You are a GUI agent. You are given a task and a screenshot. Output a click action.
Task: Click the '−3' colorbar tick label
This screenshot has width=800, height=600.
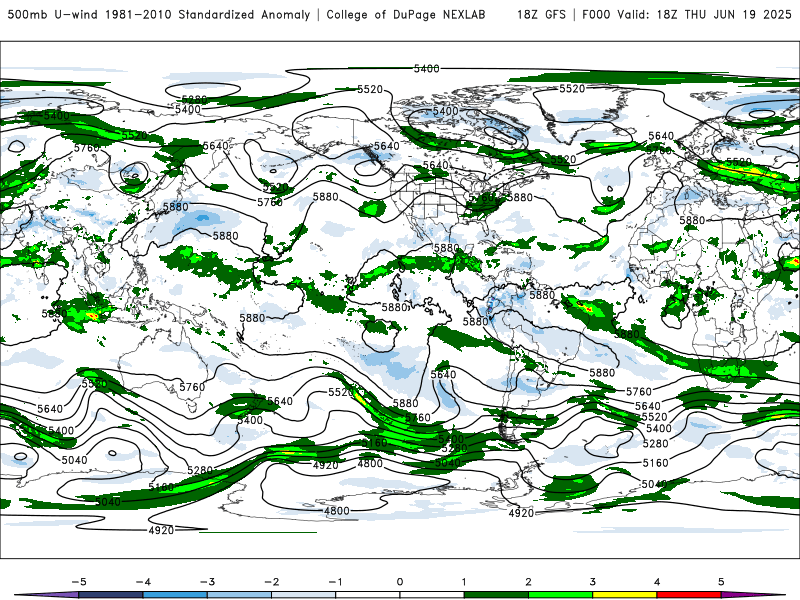click(x=207, y=582)
